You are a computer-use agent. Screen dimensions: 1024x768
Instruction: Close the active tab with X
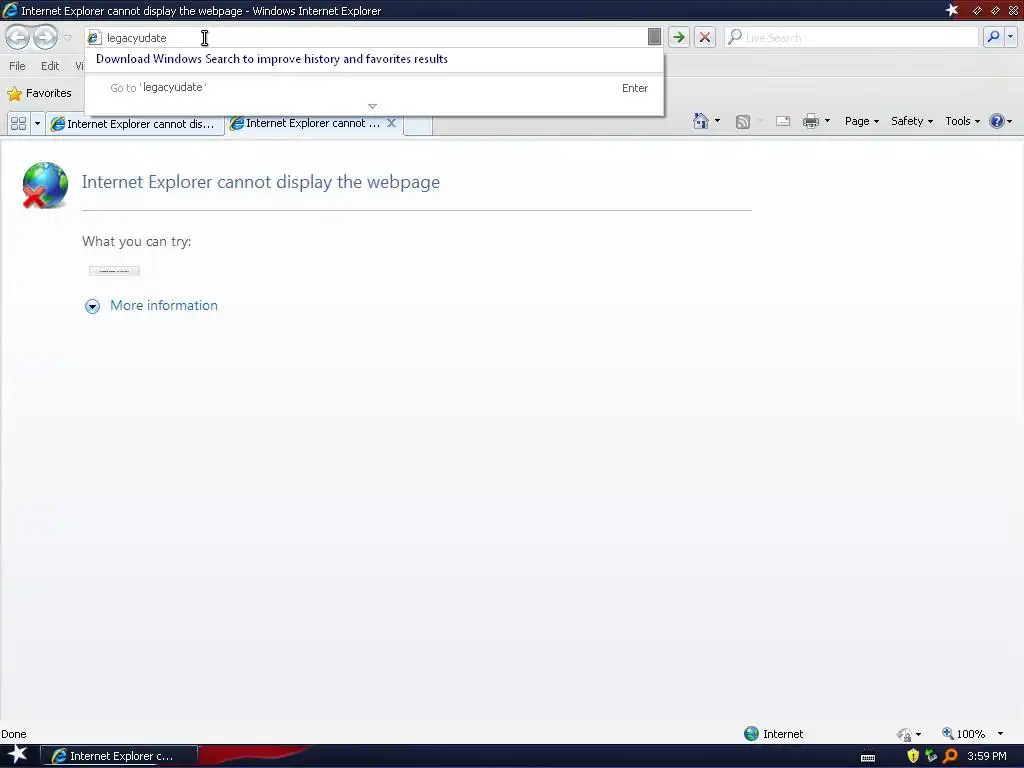(x=391, y=123)
